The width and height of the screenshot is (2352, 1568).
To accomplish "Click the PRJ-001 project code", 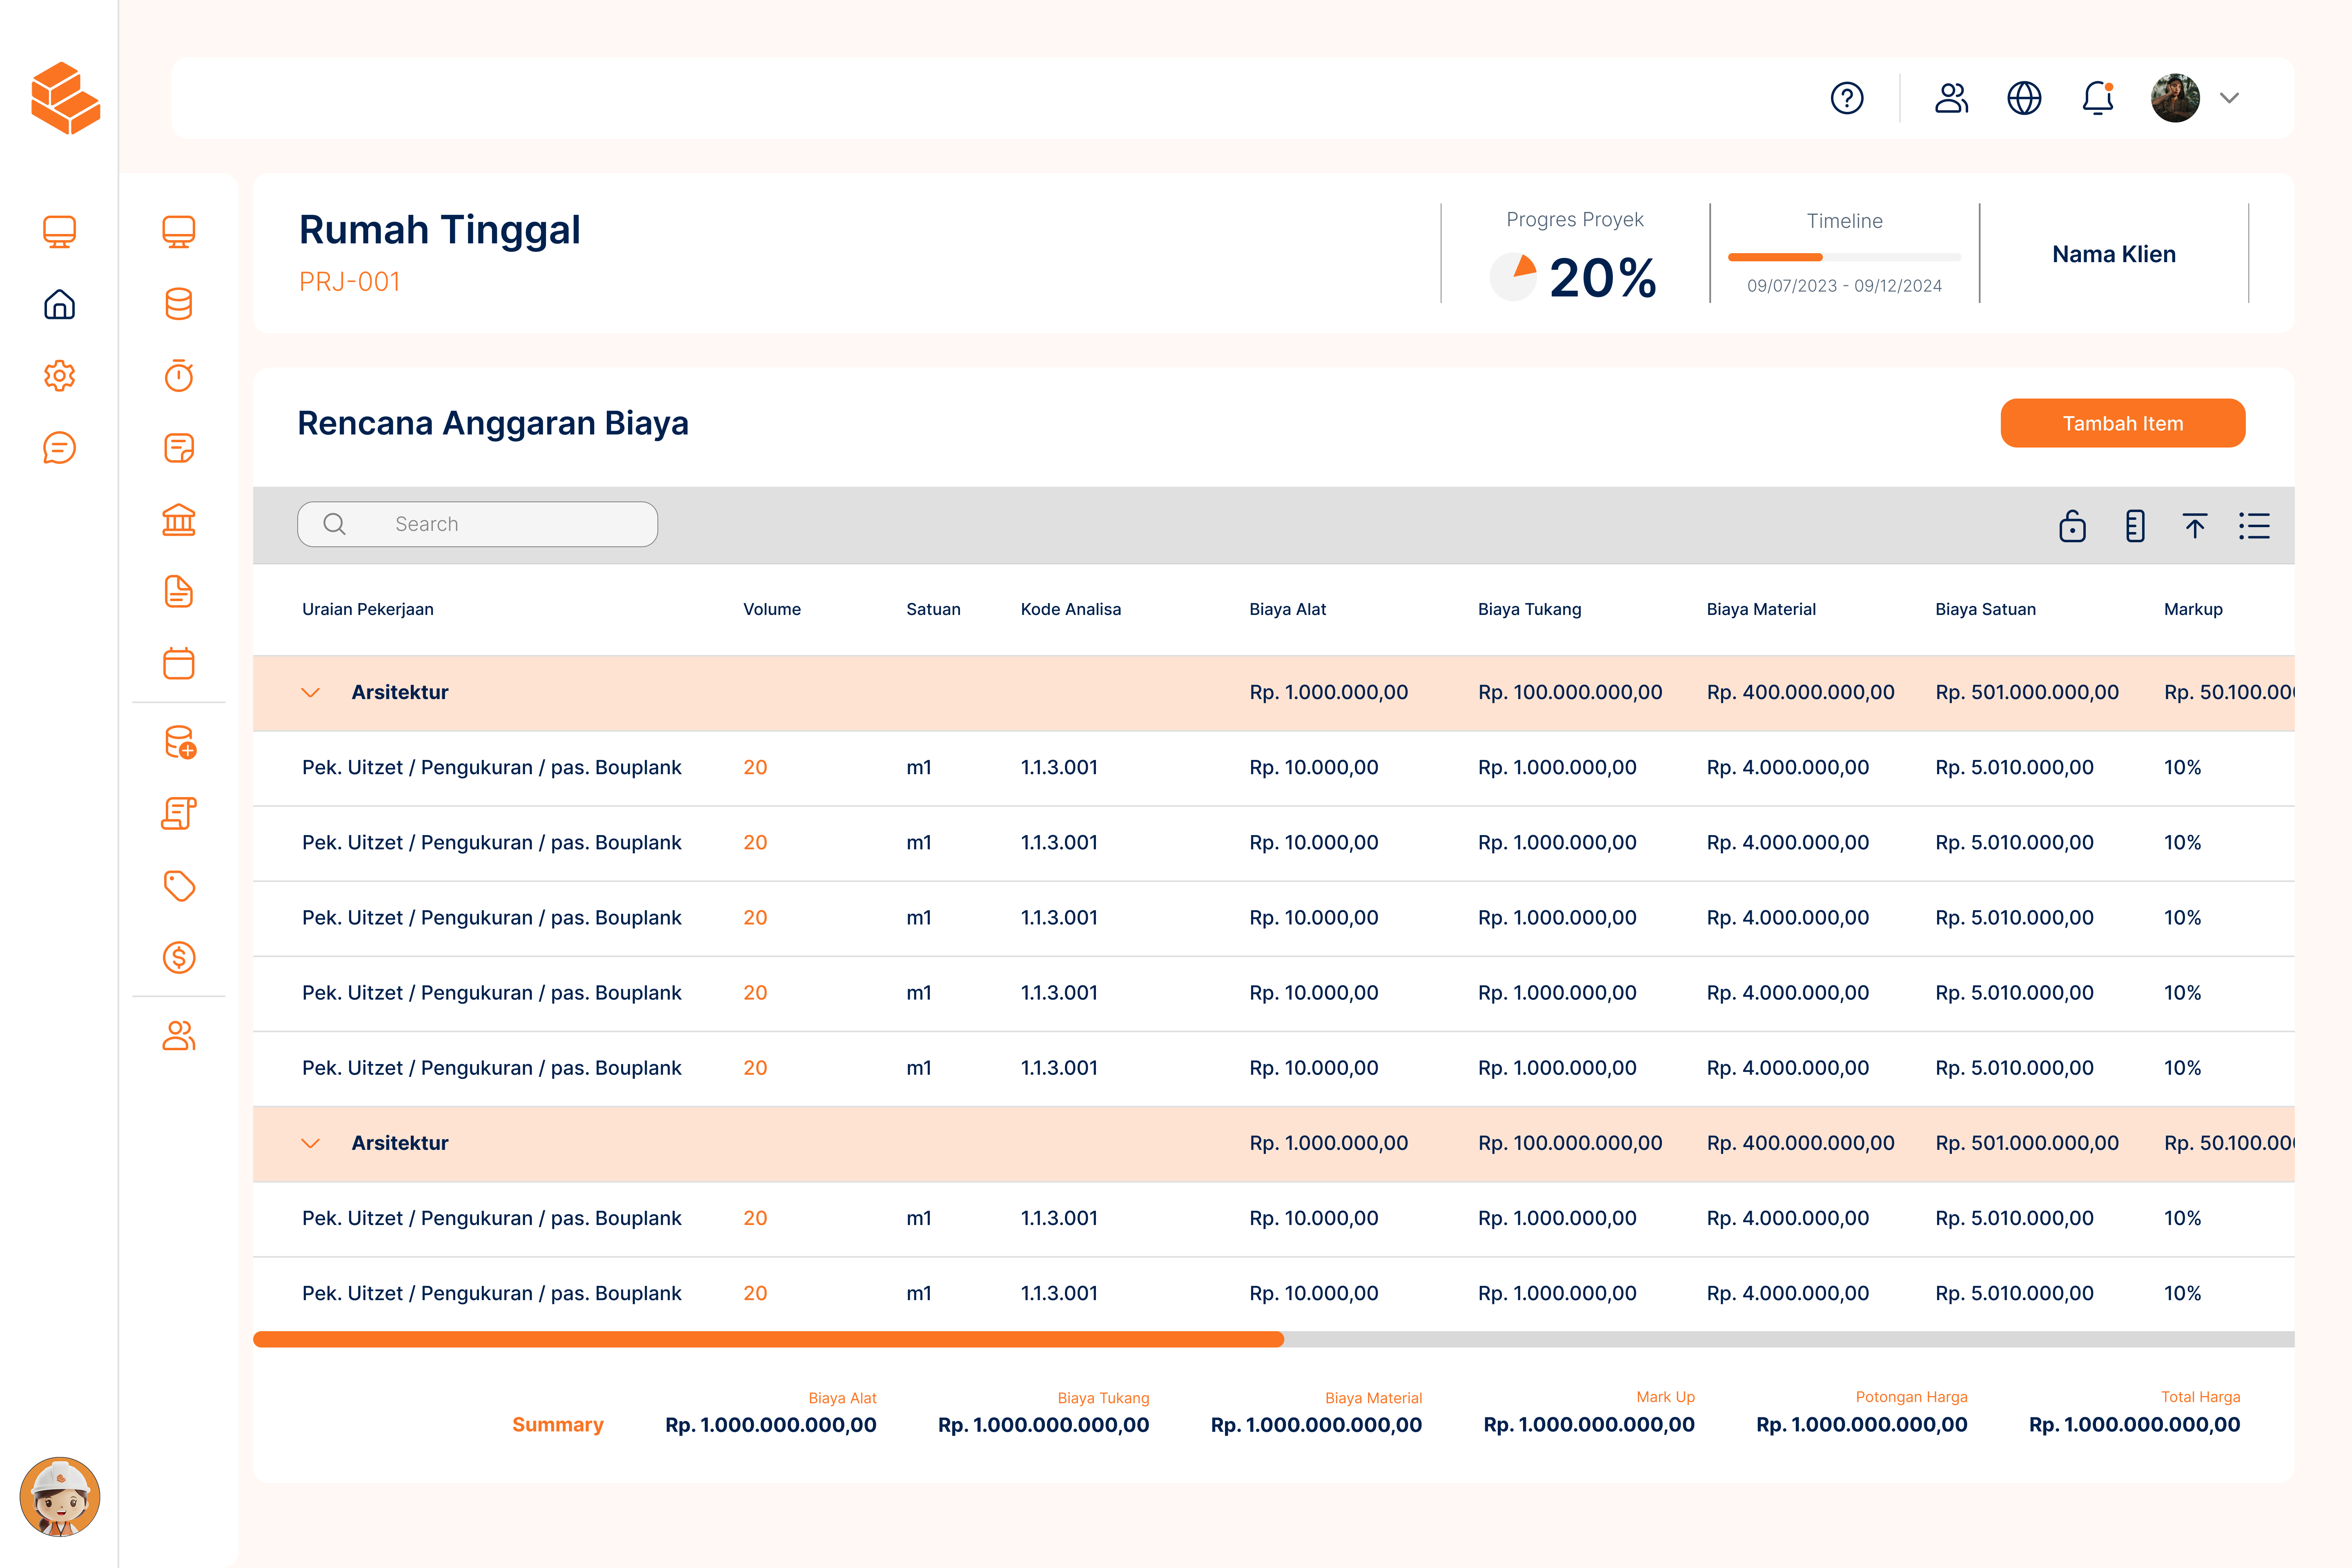I will click(349, 282).
